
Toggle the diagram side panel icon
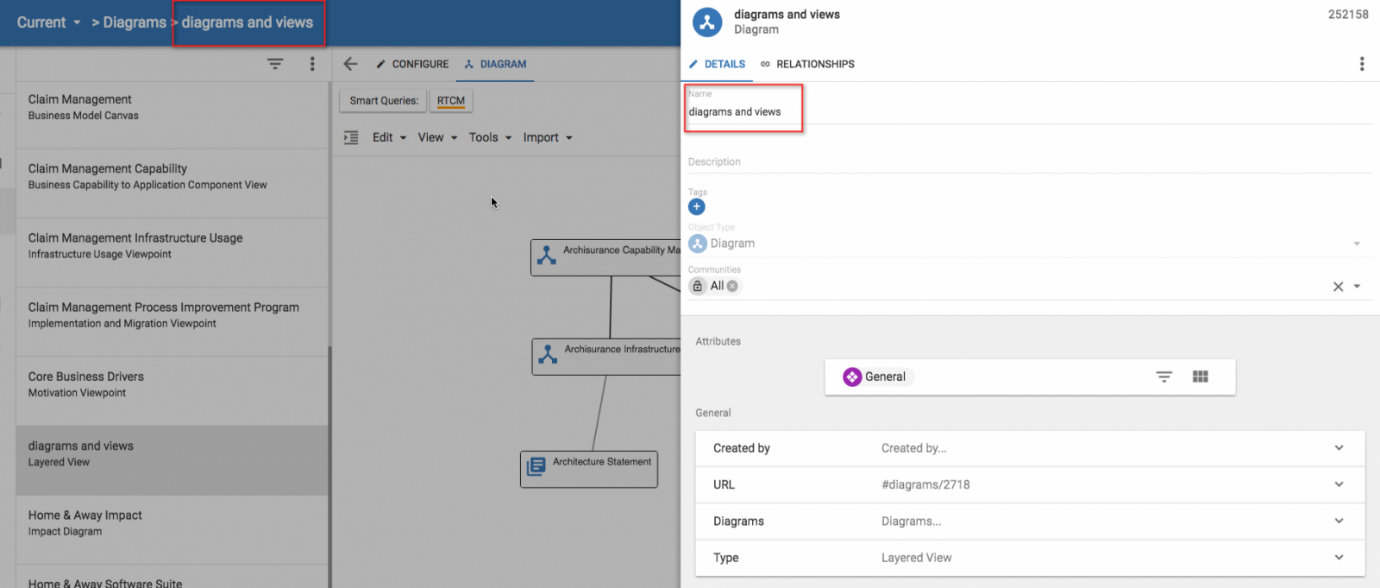click(x=351, y=138)
